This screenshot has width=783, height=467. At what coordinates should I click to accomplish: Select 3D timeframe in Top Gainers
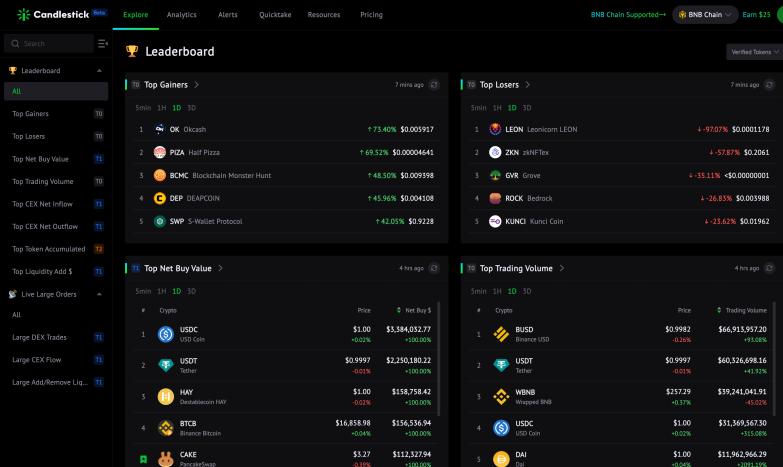191,108
